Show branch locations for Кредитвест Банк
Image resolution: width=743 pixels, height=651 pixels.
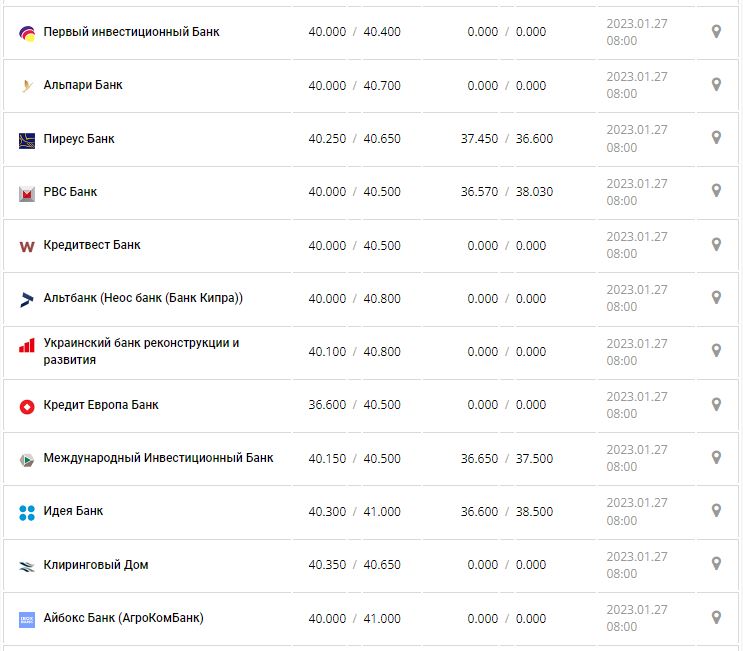(x=716, y=245)
